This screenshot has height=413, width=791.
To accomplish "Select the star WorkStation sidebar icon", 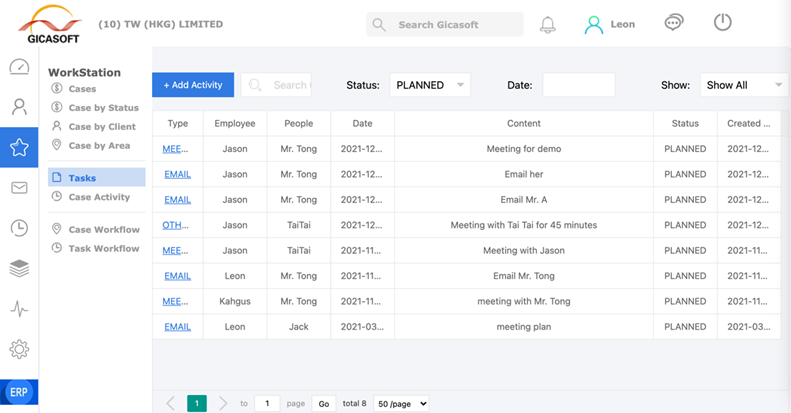I will (x=19, y=148).
